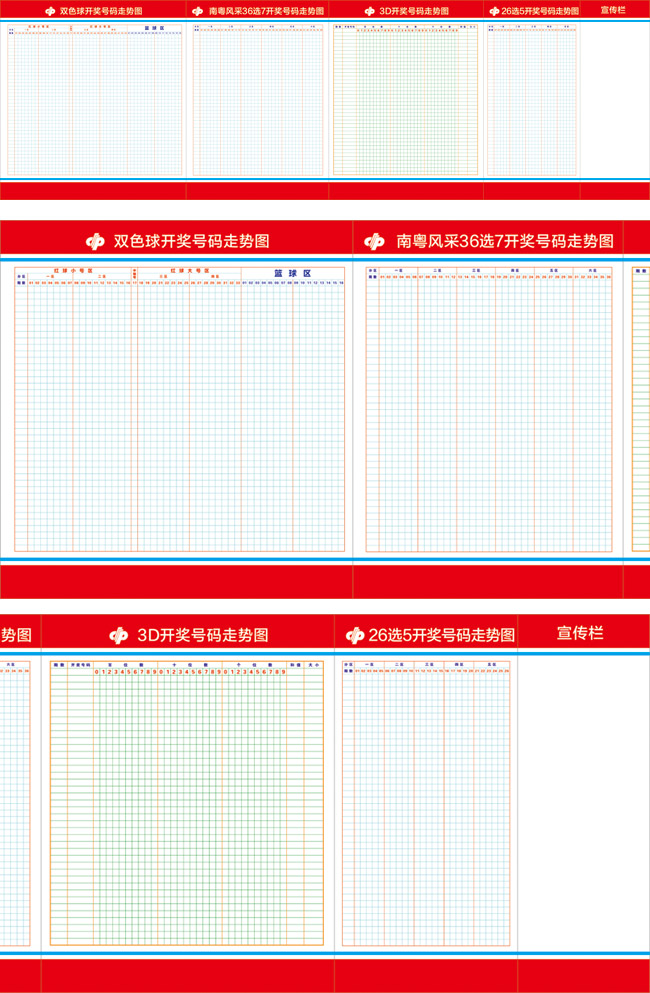Open the small 26选5 chart thumbnail in top strip
Image resolution: width=650 pixels, height=993 pixels.
(532, 100)
